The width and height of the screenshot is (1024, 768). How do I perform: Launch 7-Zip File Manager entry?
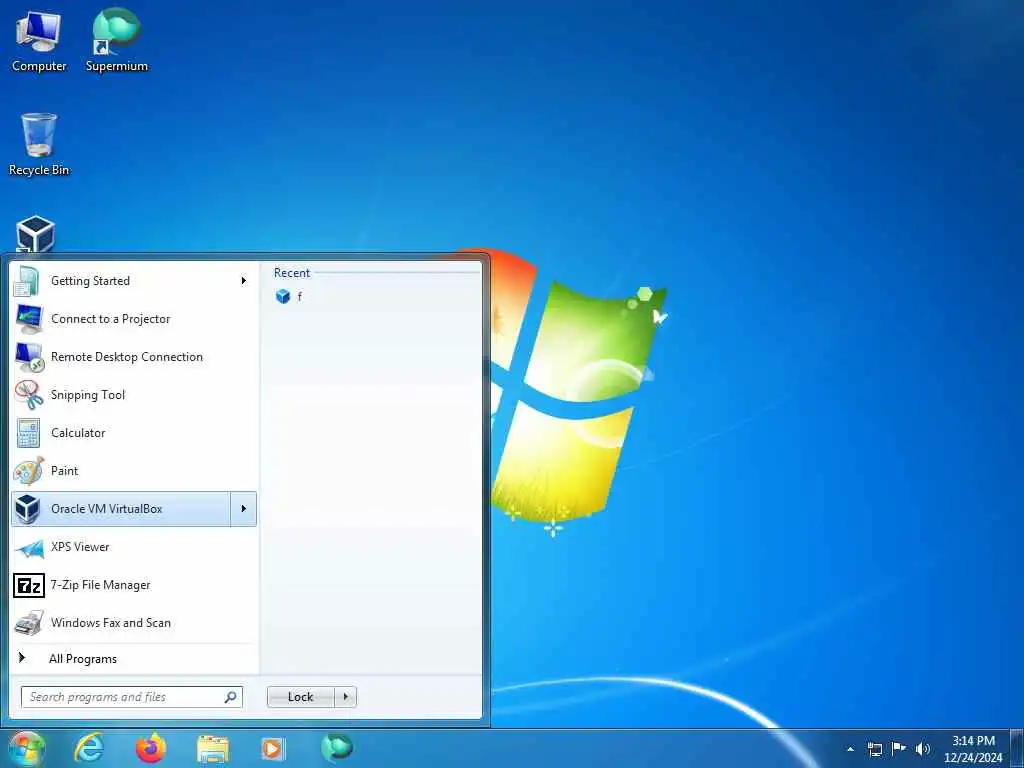(133, 585)
